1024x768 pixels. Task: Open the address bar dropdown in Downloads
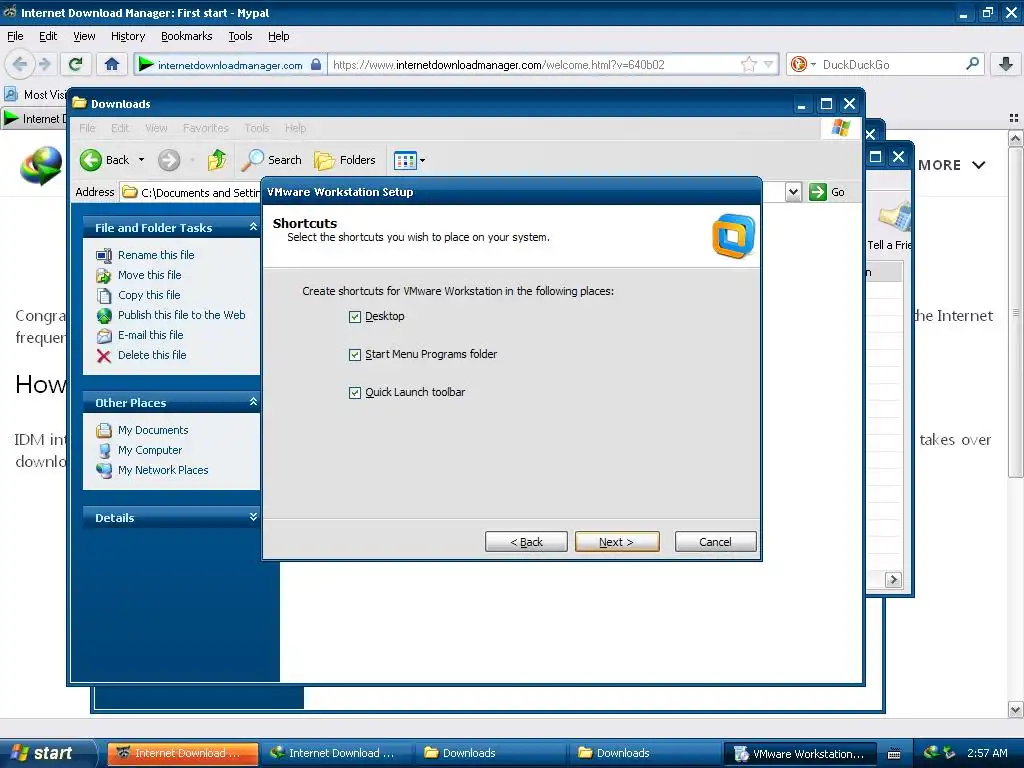[x=793, y=192]
